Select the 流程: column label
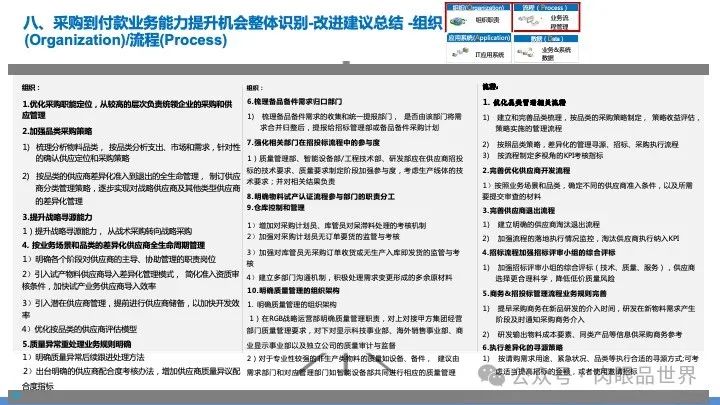The height and width of the screenshot is (405, 720). point(490,86)
